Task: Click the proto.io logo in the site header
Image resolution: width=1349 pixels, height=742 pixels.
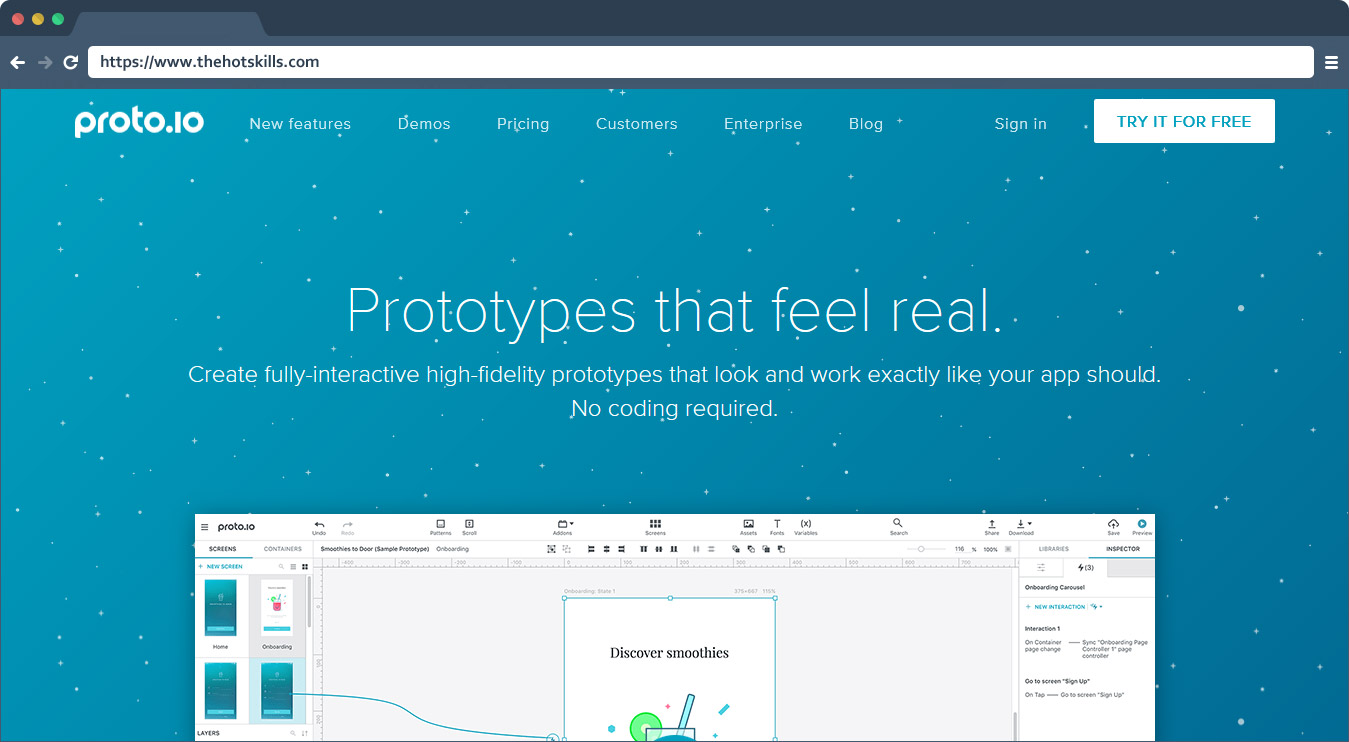Action: 139,122
